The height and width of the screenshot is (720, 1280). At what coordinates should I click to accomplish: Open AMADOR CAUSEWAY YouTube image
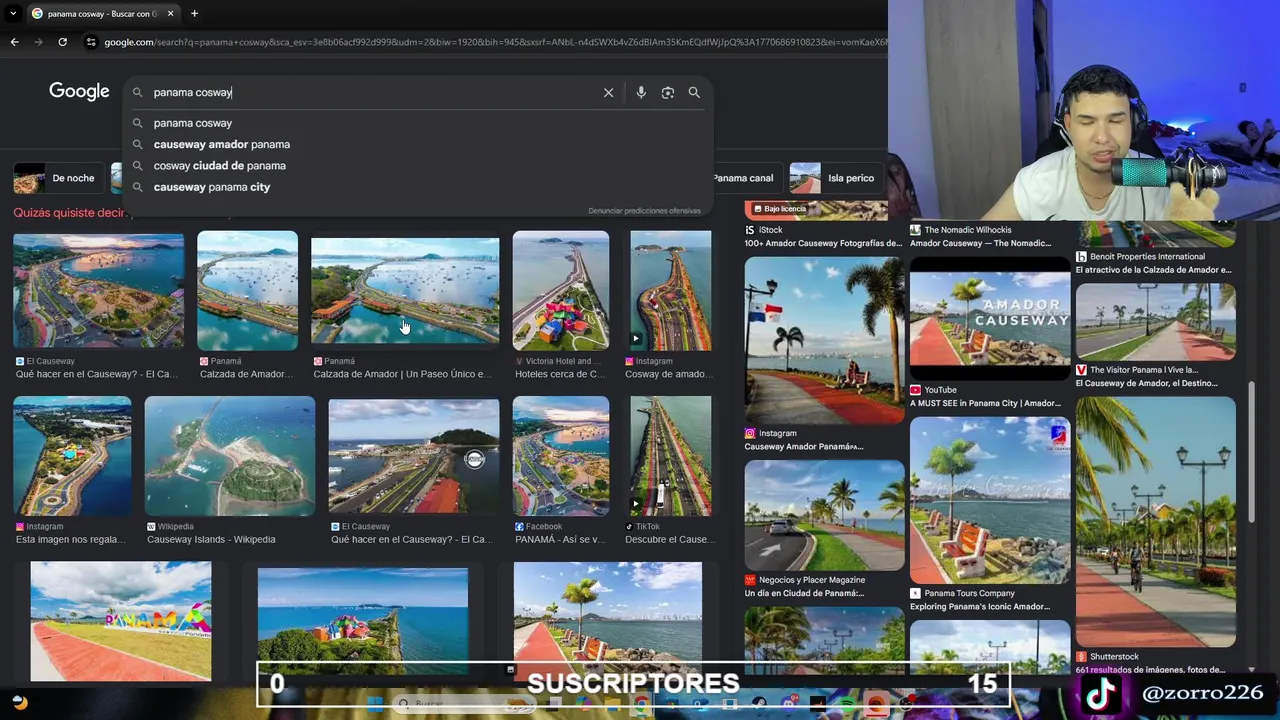pos(990,318)
